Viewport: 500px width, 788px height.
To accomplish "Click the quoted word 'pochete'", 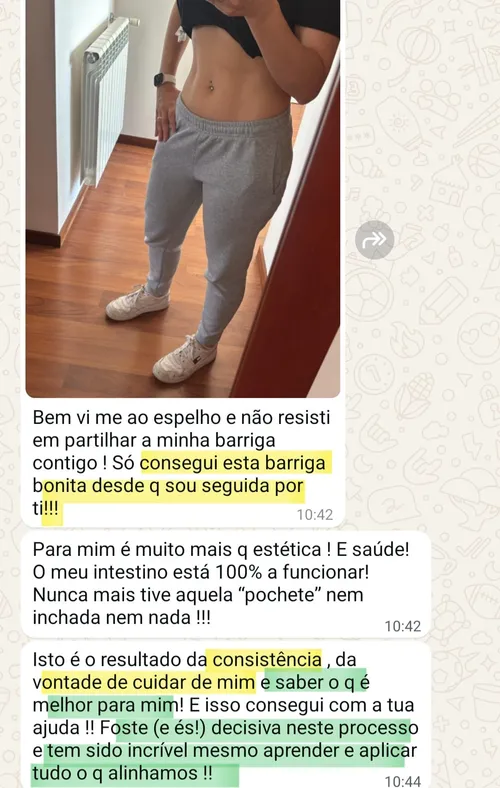I will pyautogui.click(x=283, y=595).
